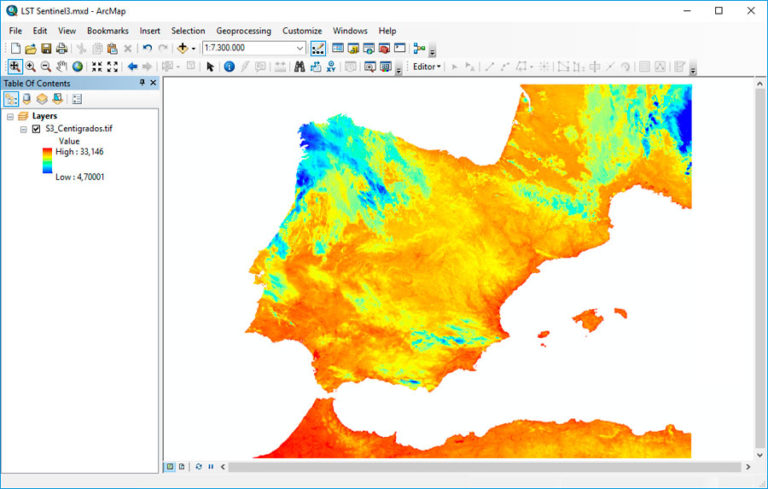
Task: Open the Bookmarks menu
Action: click(108, 31)
